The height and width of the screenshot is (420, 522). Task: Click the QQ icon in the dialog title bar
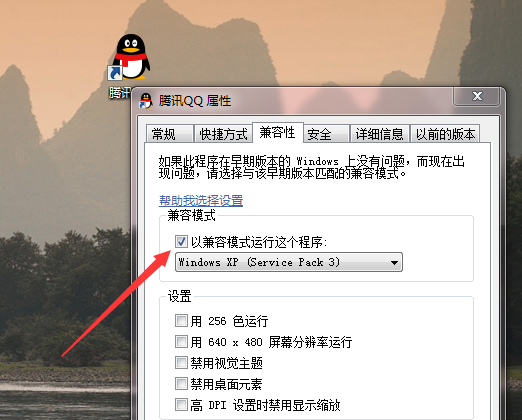[x=146, y=101]
